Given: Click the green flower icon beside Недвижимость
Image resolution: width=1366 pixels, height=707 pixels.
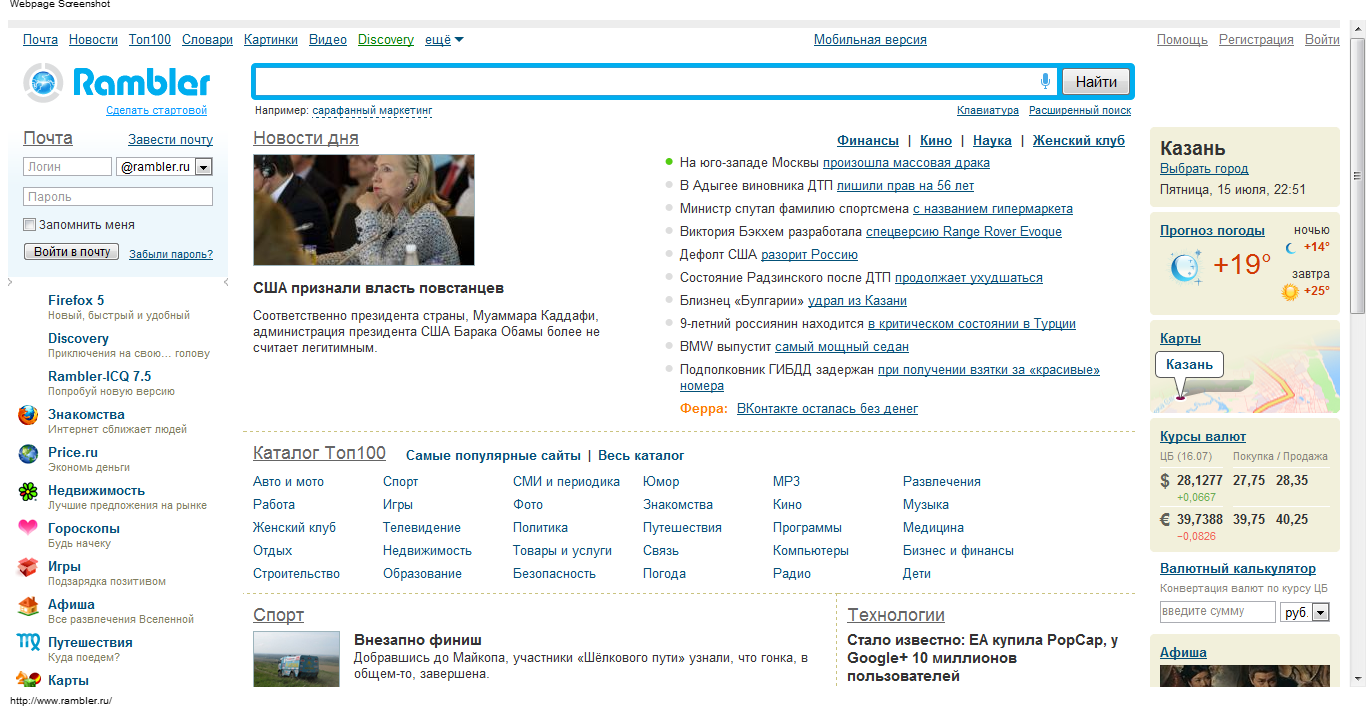Looking at the screenshot, I should point(28,492).
